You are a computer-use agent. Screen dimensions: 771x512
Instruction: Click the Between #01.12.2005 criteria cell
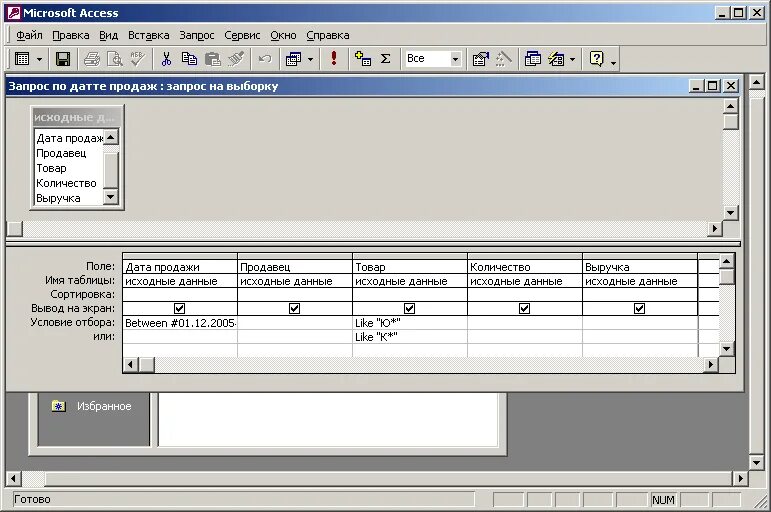(x=180, y=323)
